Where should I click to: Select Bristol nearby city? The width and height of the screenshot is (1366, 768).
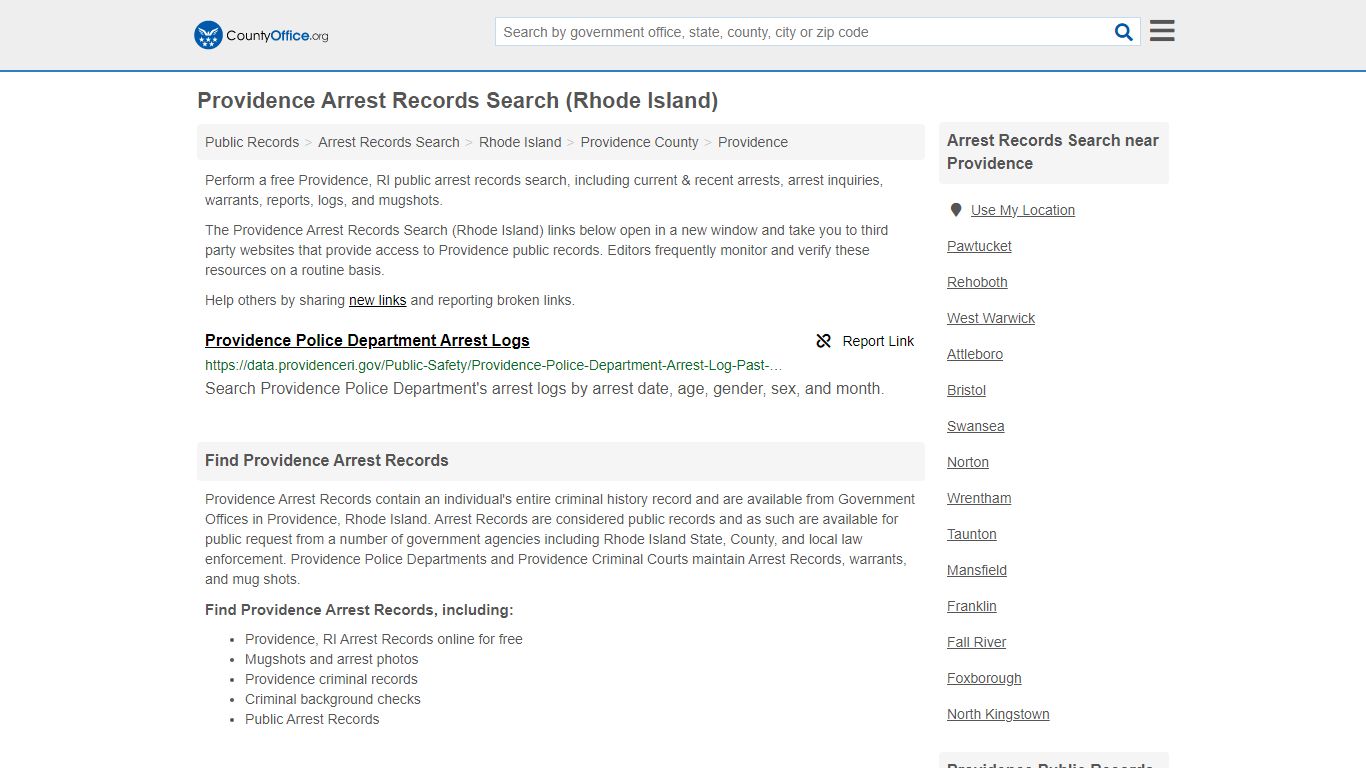966,390
